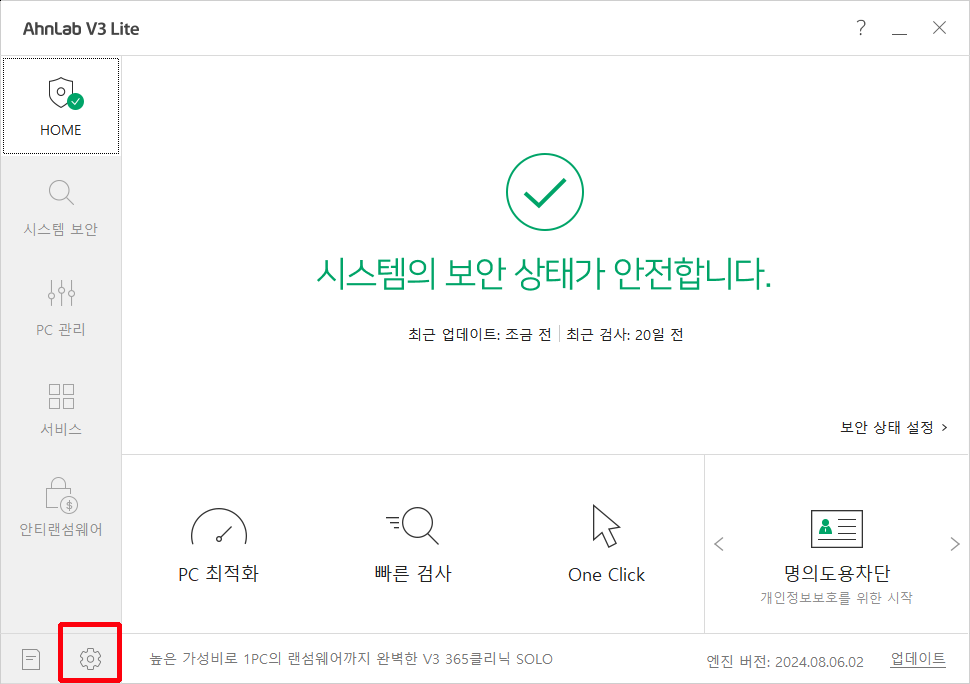Click the 최근 업데이트: 조금 전 text
Image resolution: width=970 pixels, height=684 pixels.
point(479,335)
